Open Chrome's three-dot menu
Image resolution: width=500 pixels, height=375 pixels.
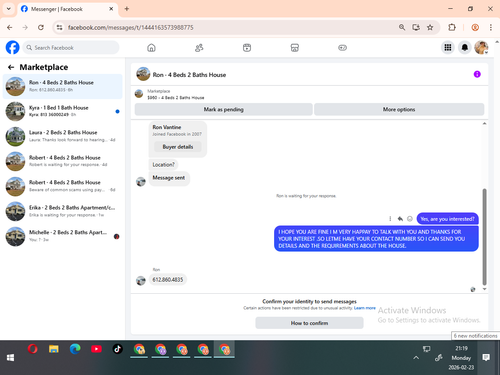coord(491,27)
